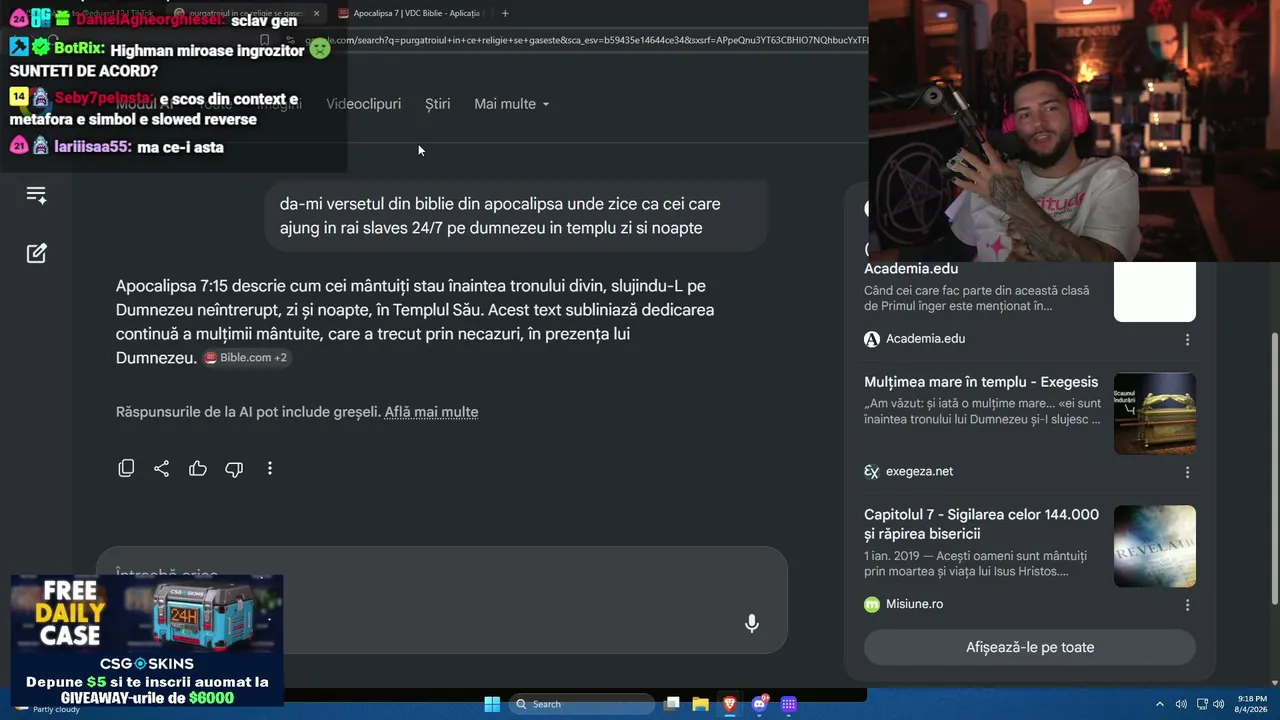1280x720 pixels.
Task: Open a new browser tab
Action: [505, 13]
